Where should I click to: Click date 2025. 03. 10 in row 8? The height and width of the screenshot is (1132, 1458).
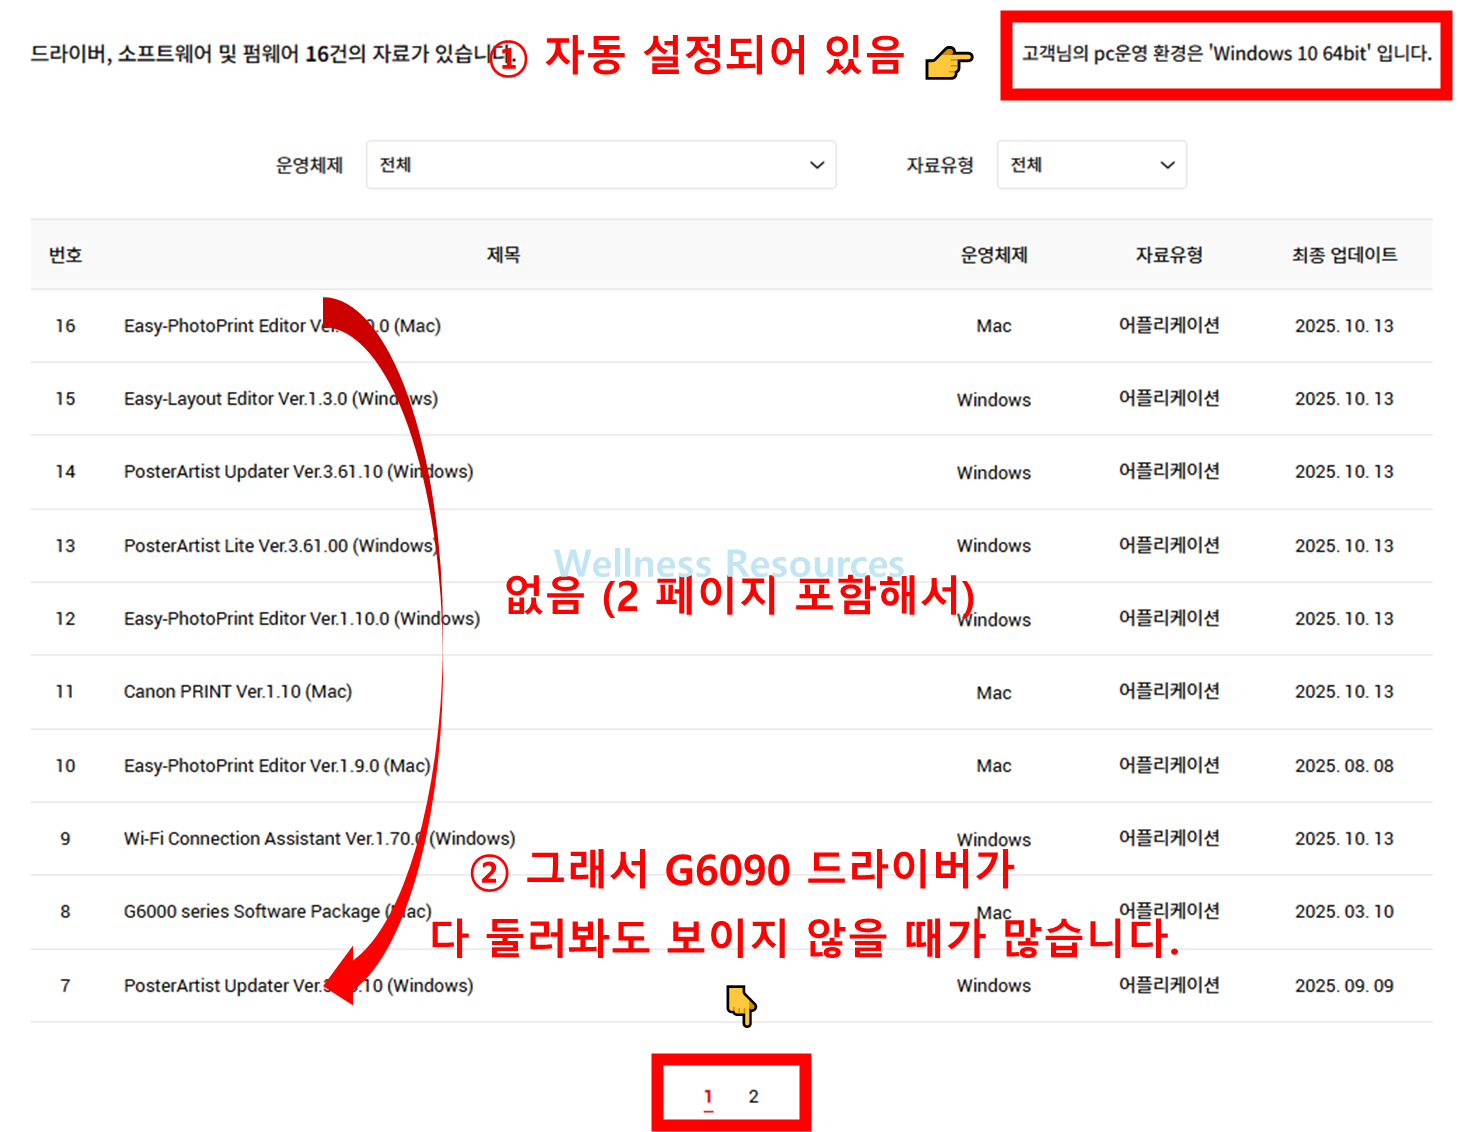pyautogui.click(x=1344, y=911)
